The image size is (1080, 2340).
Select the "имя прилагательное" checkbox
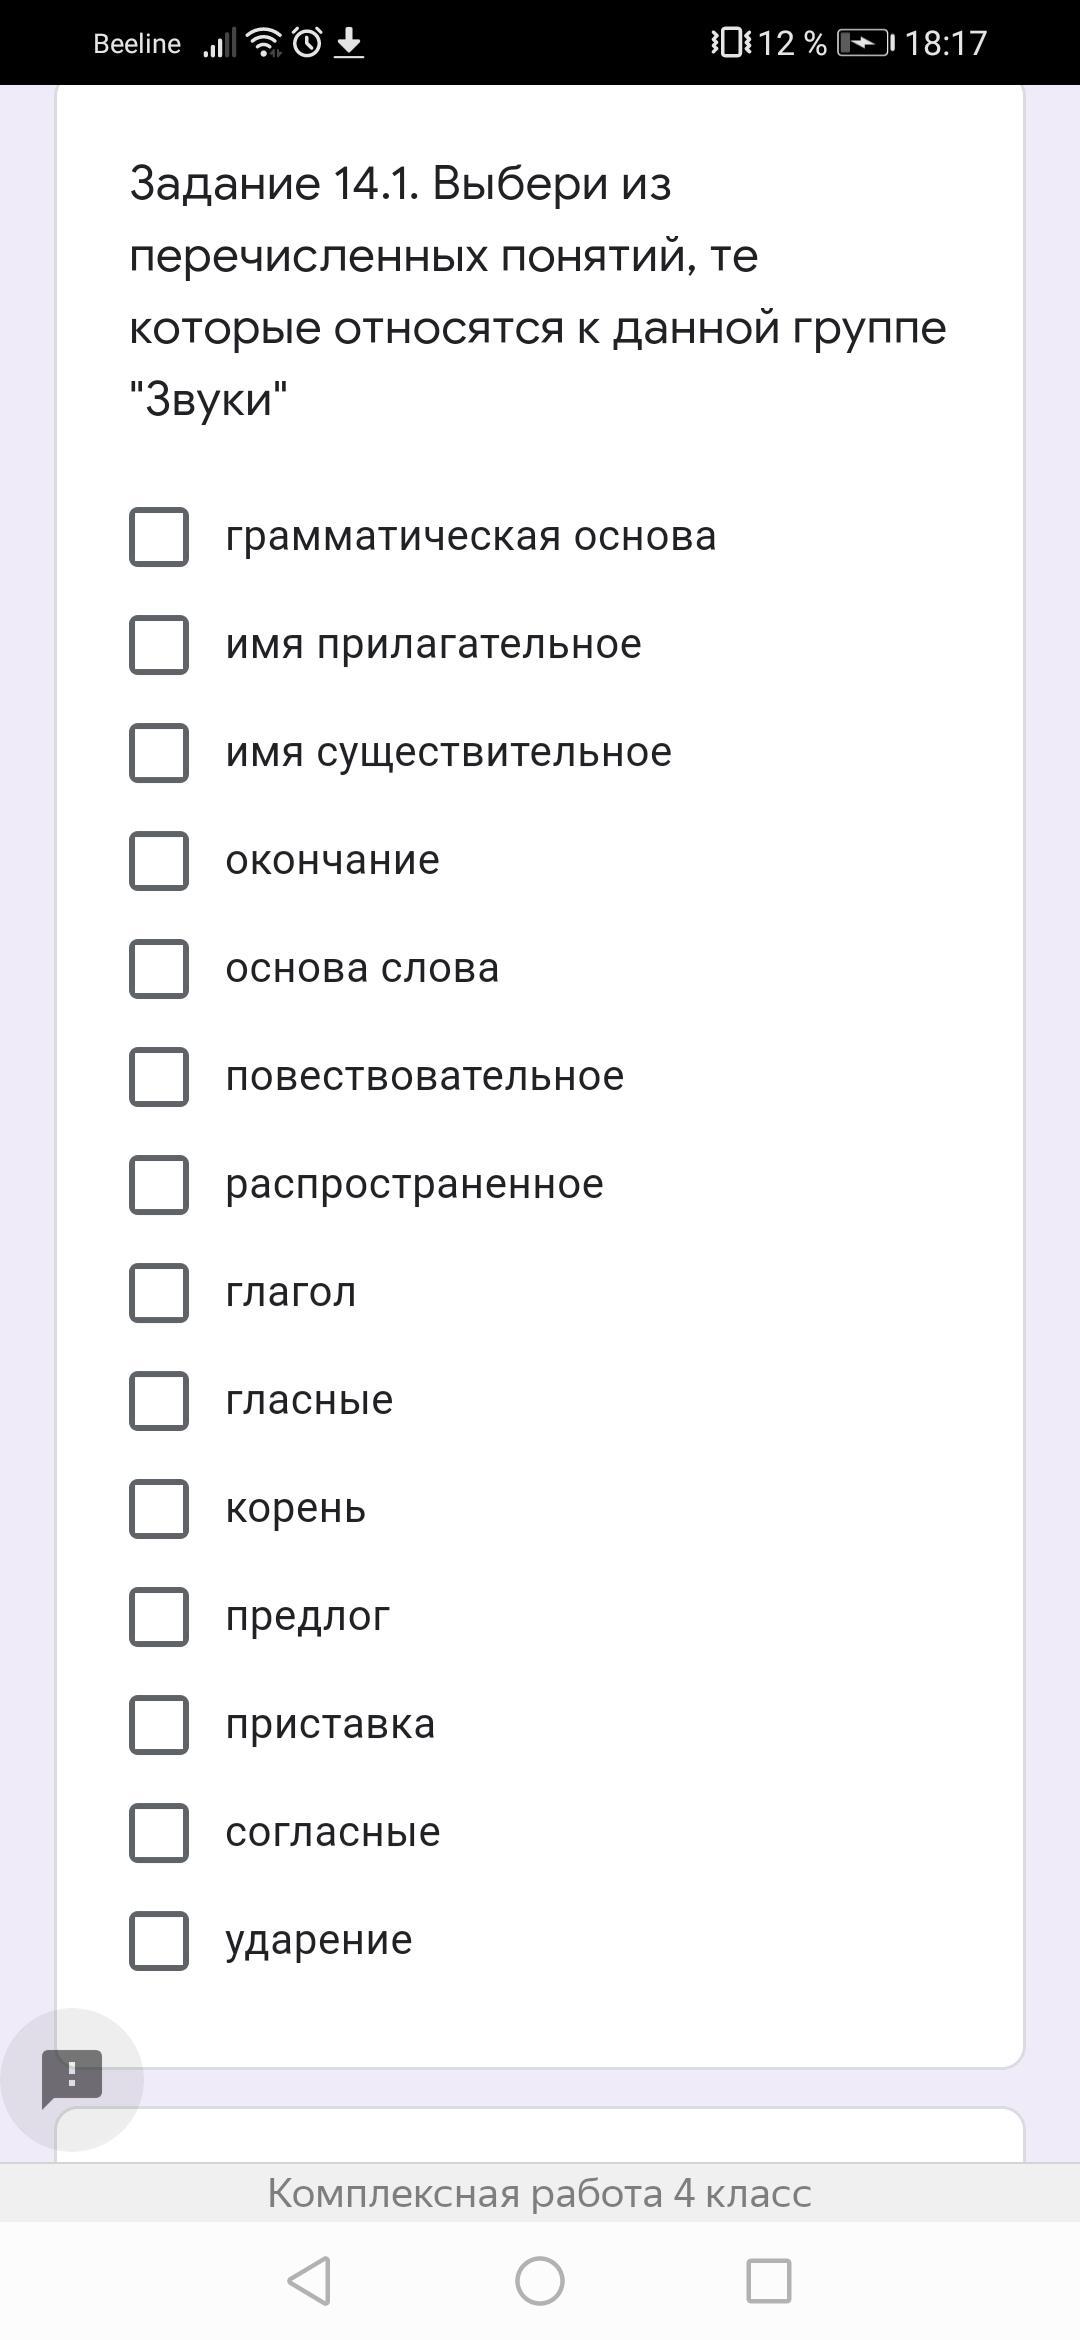[x=159, y=645]
